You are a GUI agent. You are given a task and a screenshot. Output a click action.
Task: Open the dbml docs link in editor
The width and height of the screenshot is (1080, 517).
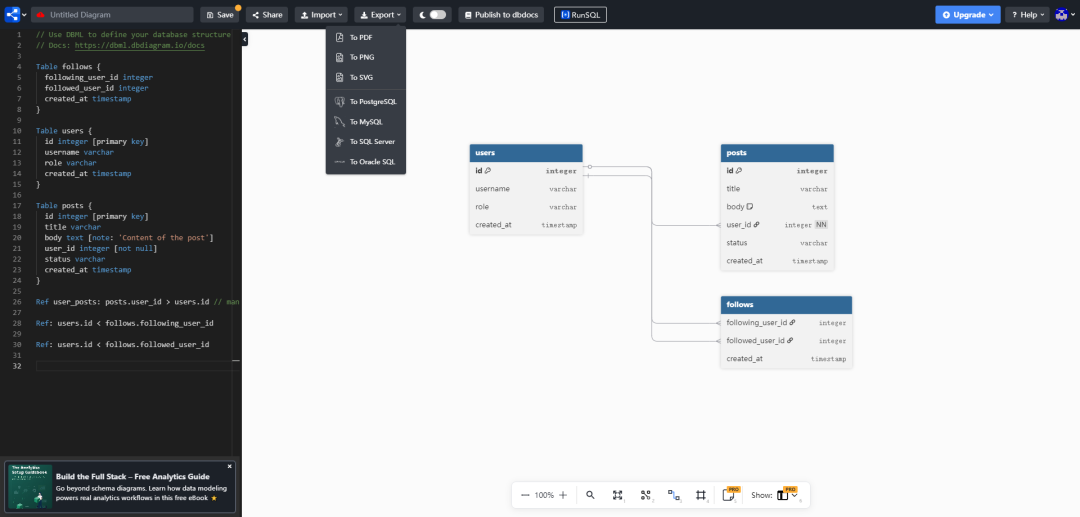tap(140, 45)
